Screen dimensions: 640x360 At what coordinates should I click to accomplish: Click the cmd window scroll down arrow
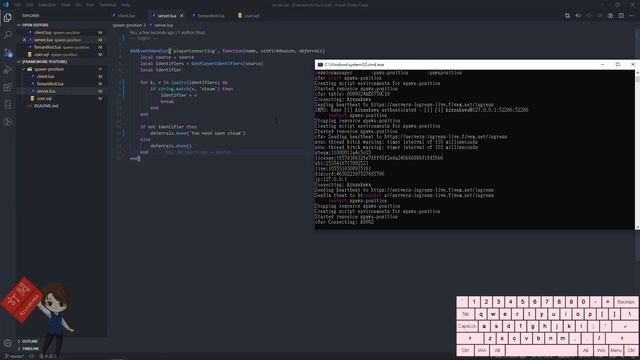coord(638,227)
